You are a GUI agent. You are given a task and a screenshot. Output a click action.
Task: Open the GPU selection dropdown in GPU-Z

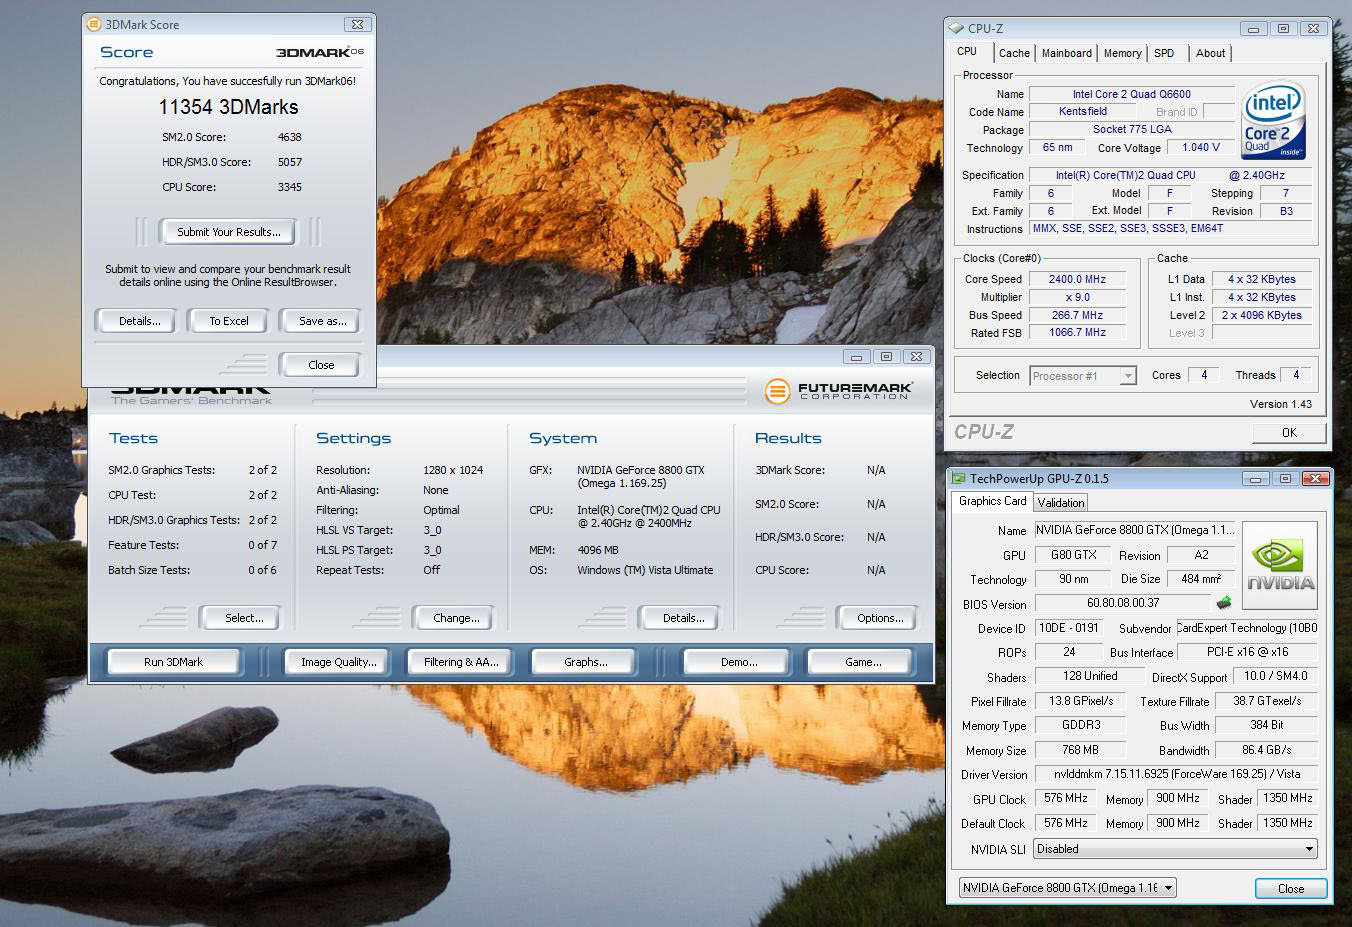point(1067,887)
